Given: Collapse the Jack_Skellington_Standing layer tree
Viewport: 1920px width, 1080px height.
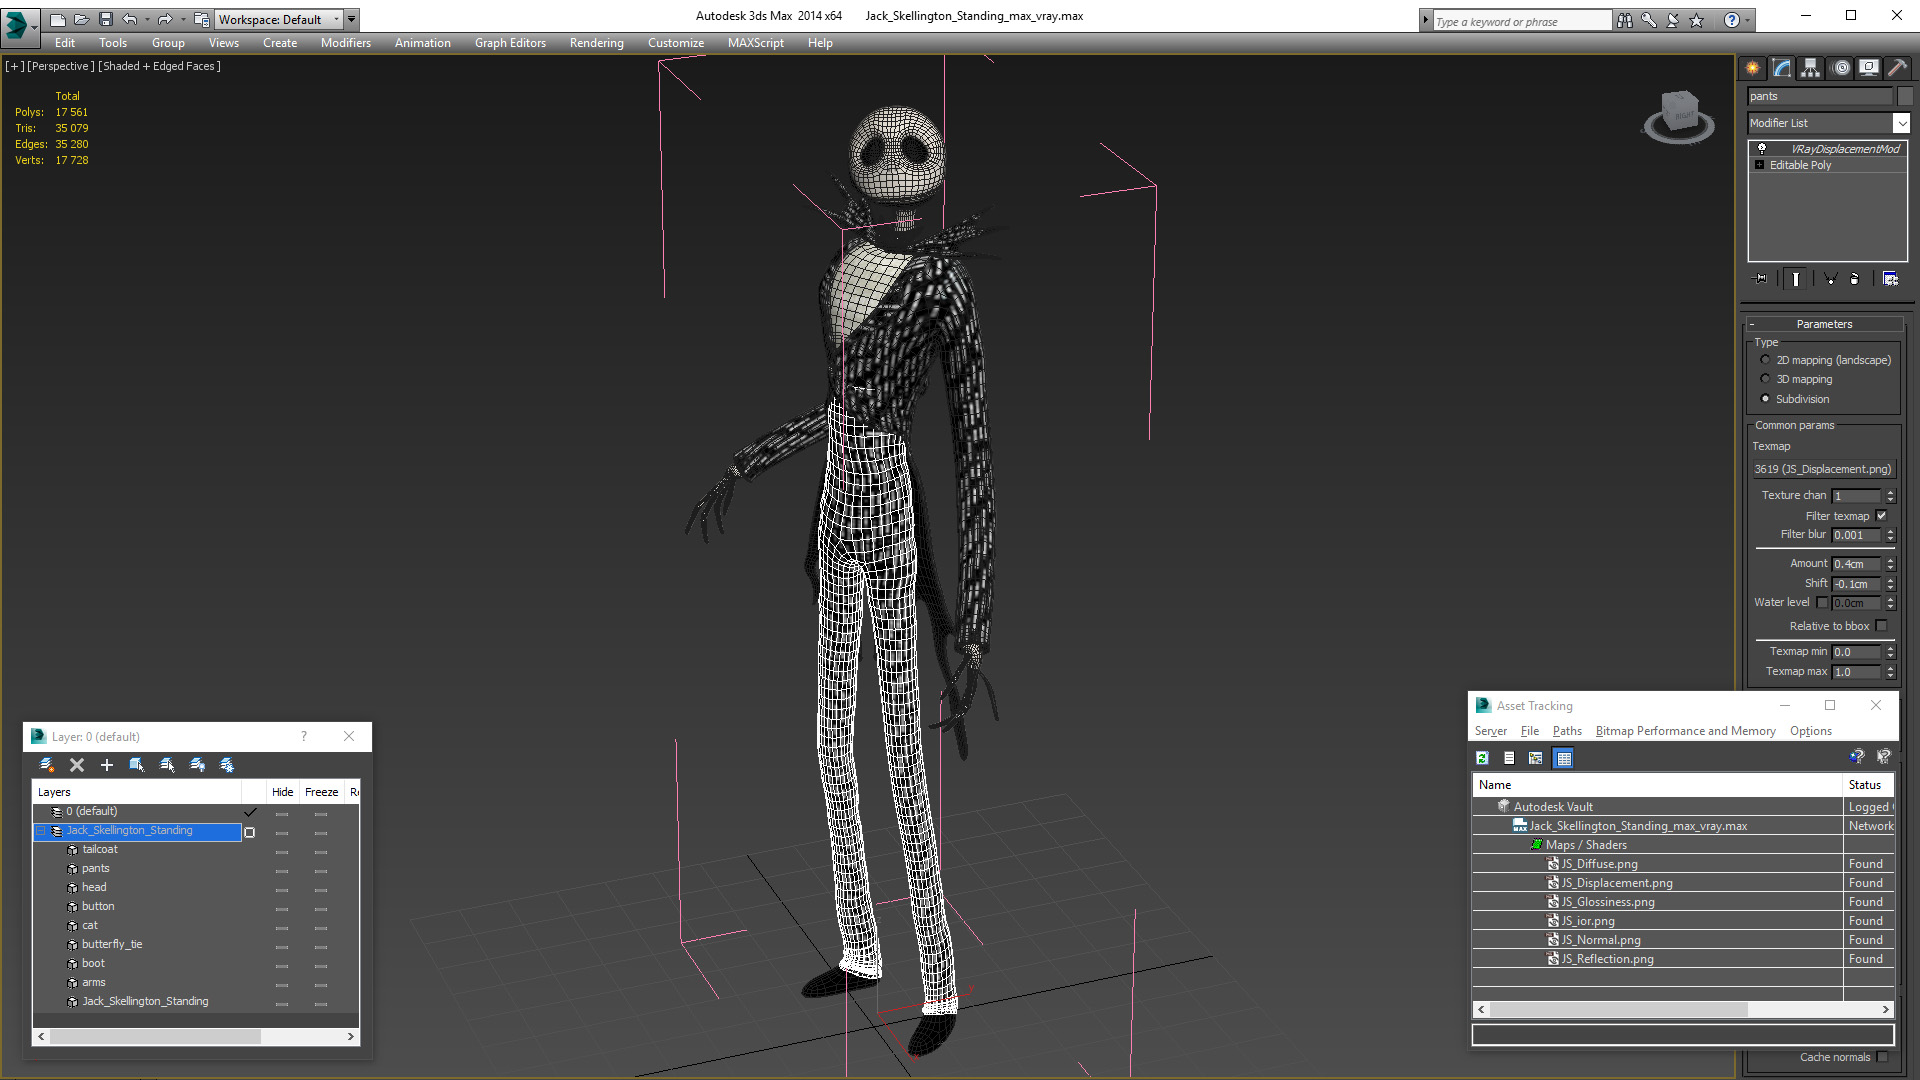Looking at the screenshot, I should (x=41, y=831).
